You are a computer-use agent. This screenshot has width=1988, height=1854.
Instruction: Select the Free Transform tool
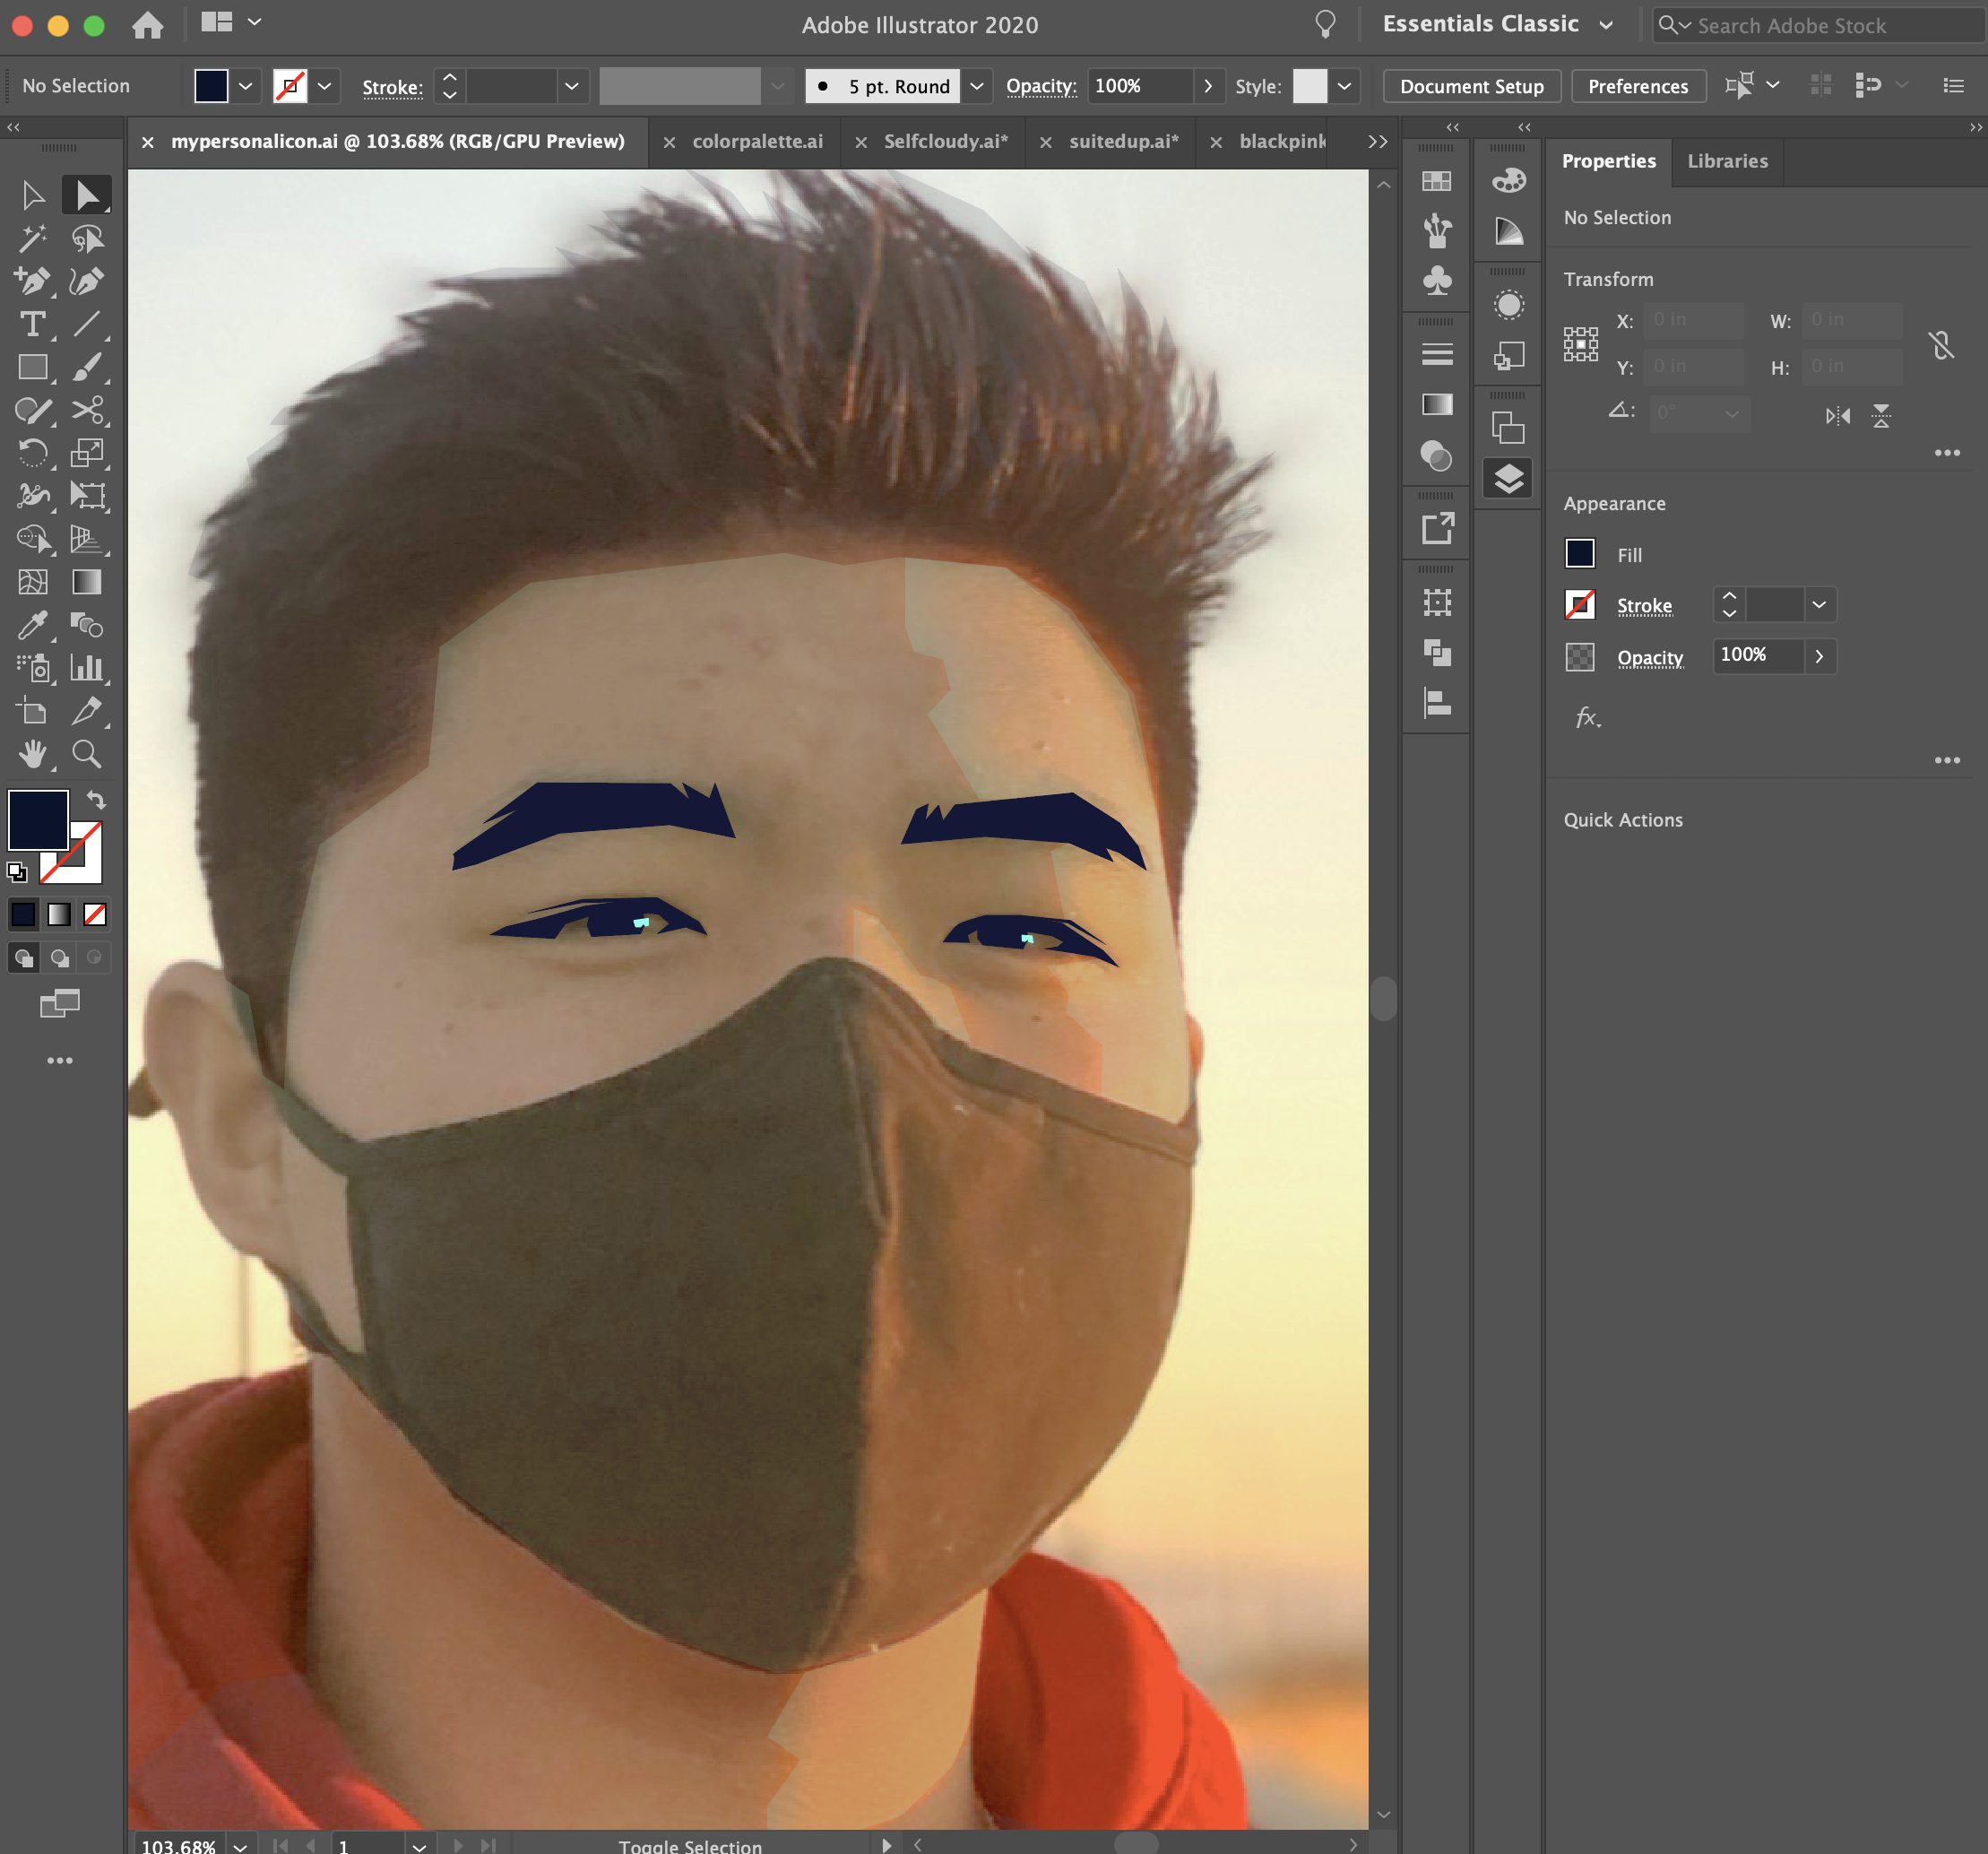coord(87,496)
